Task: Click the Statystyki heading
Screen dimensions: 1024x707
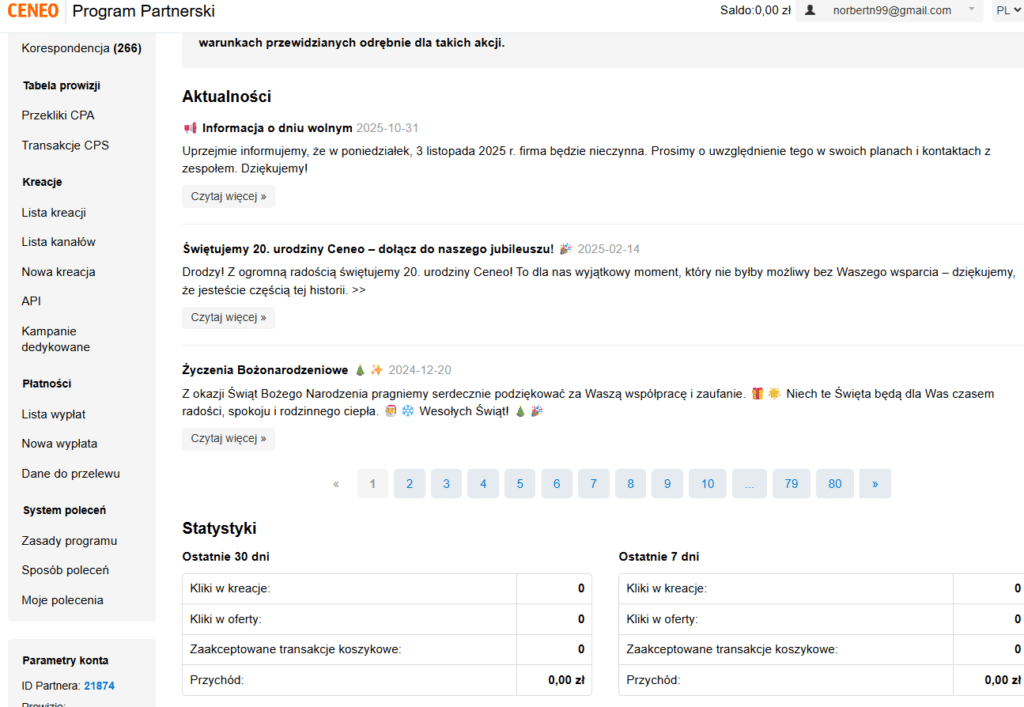Action: click(x=219, y=528)
